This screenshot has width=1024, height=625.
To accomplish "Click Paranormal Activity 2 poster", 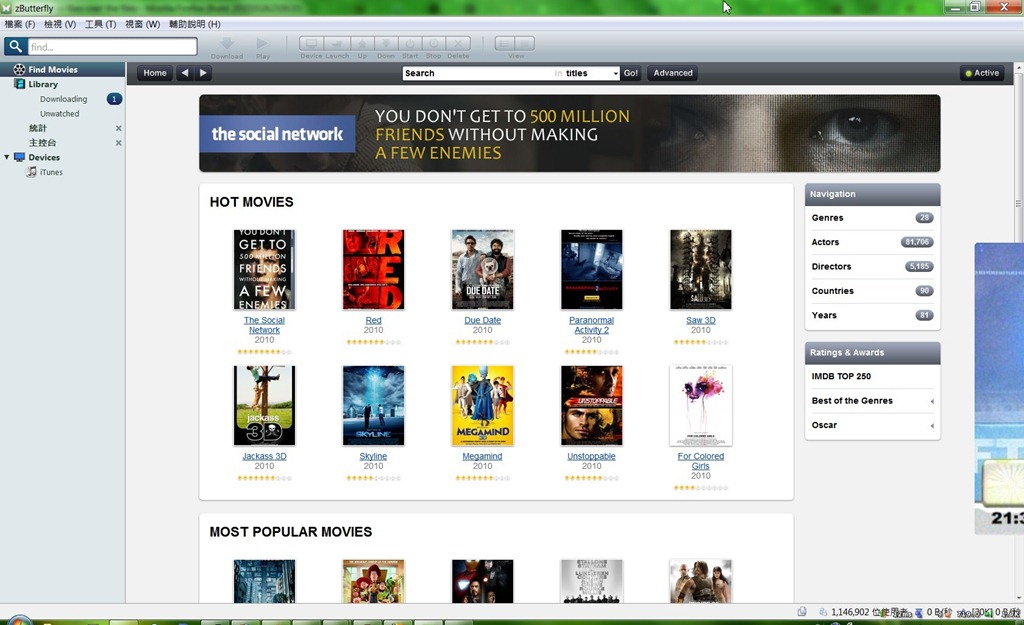I will (x=592, y=269).
